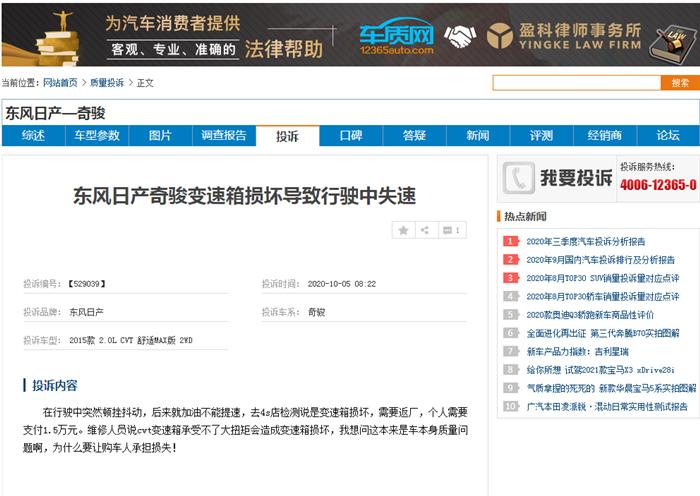
Task: Click the 法律帮助 banner text
Action: tap(283, 49)
